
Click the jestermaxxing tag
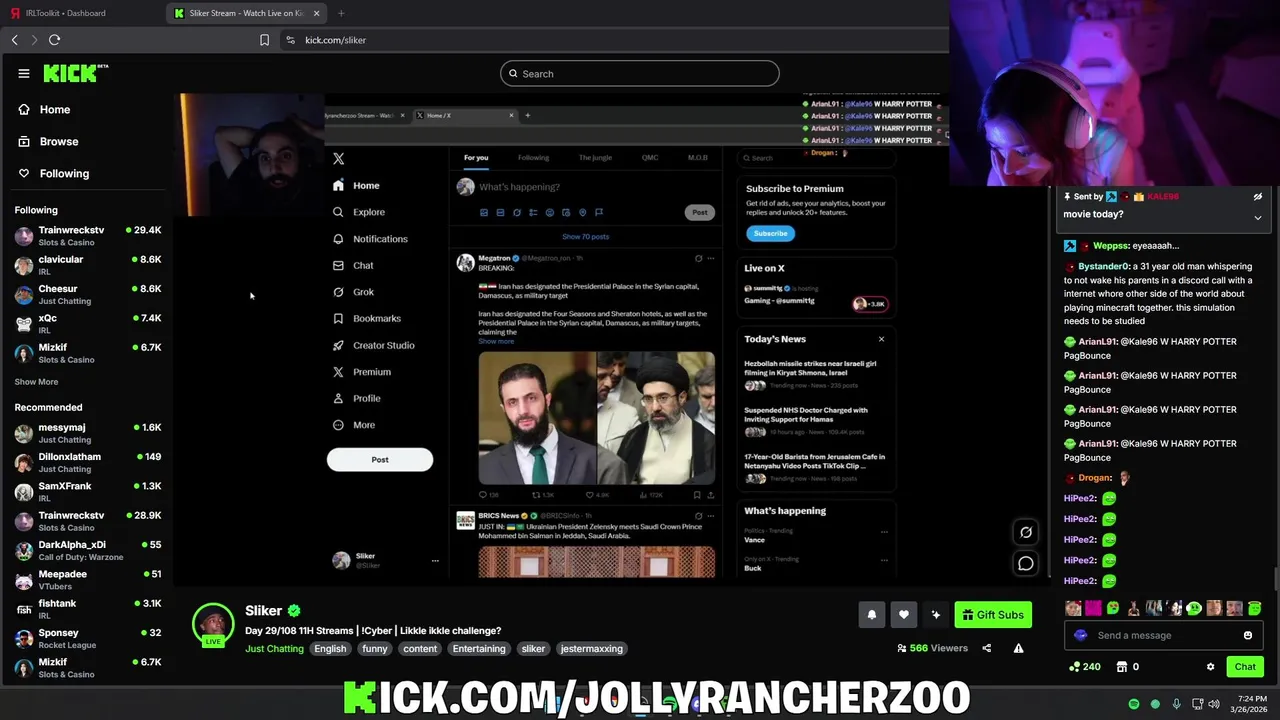coord(592,649)
